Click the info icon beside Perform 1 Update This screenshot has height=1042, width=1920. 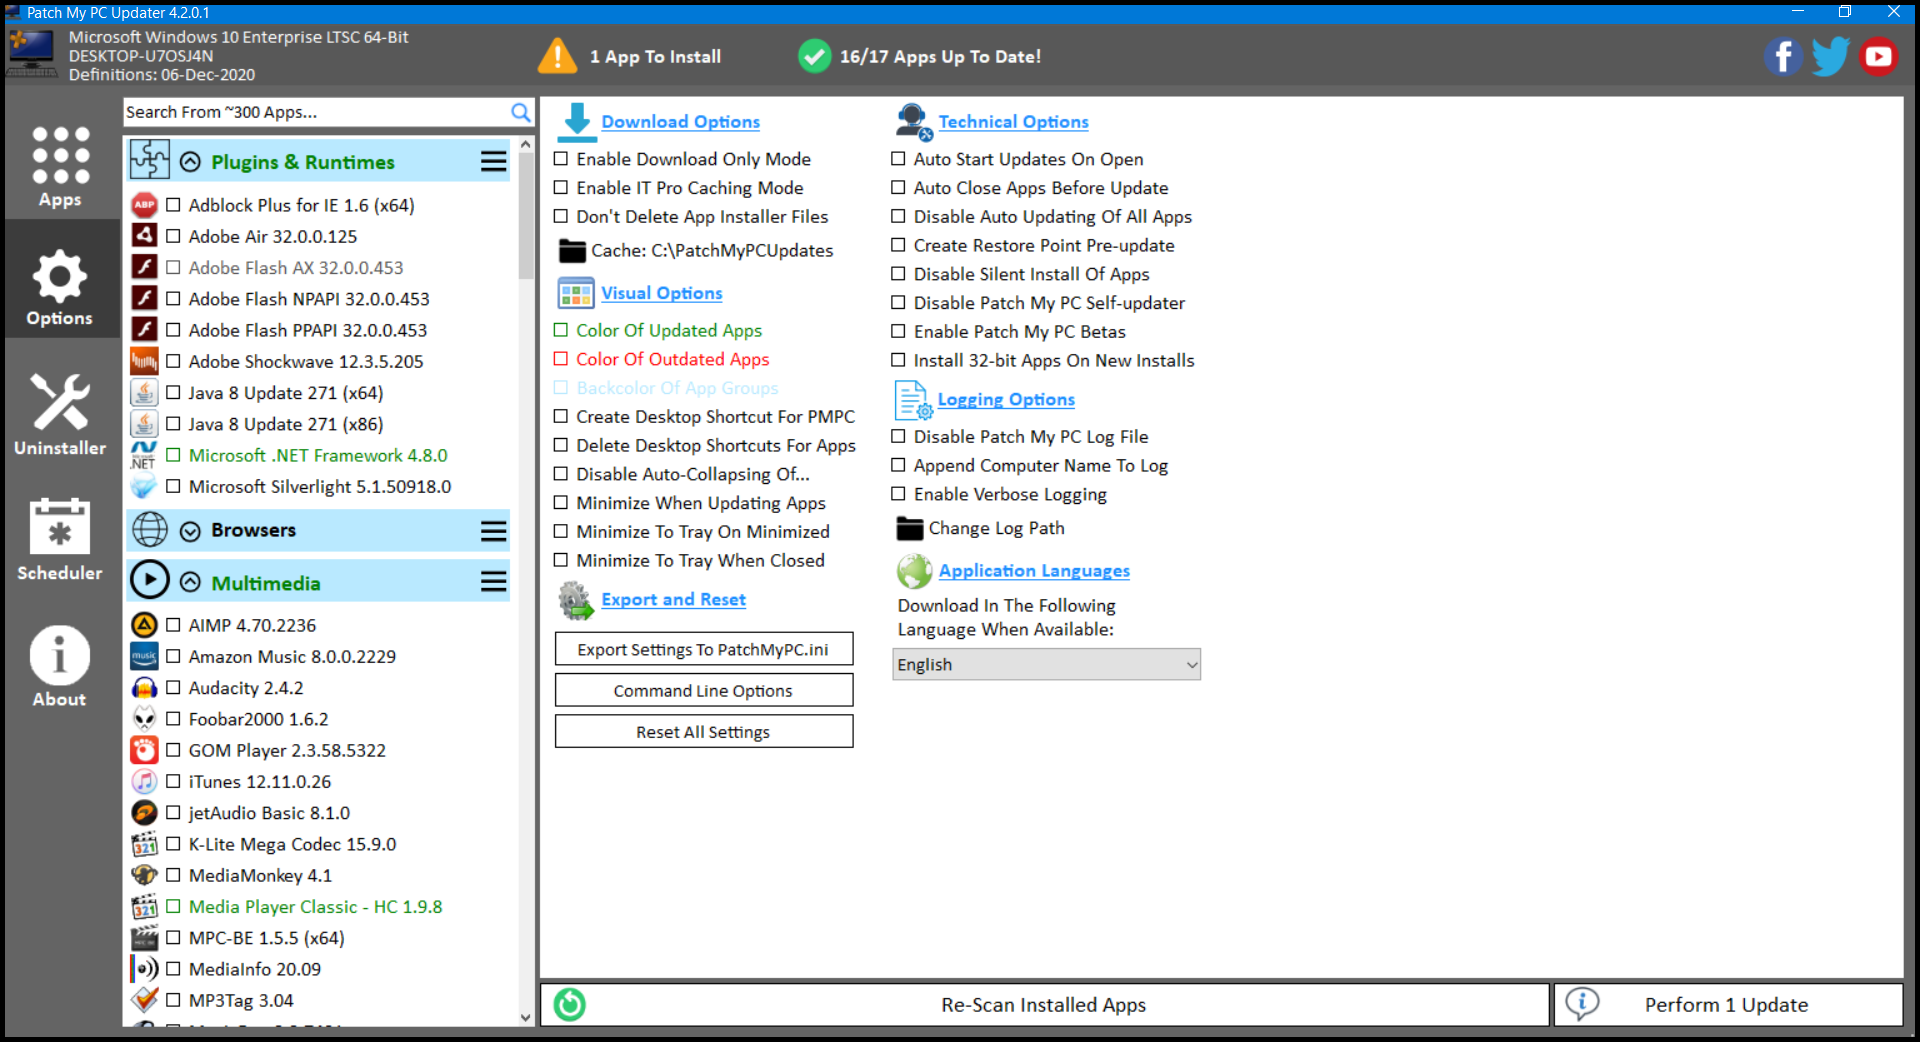(1582, 1004)
